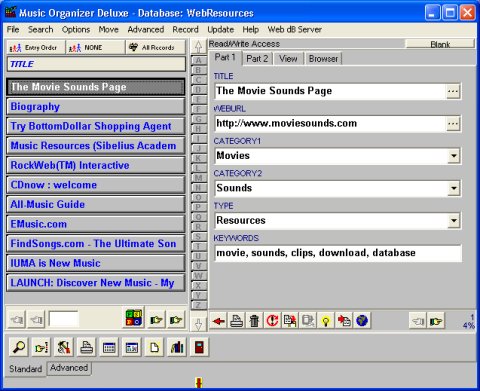The image size is (480, 391).
Task: Click the NONE sort button
Action: pos(95,47)
